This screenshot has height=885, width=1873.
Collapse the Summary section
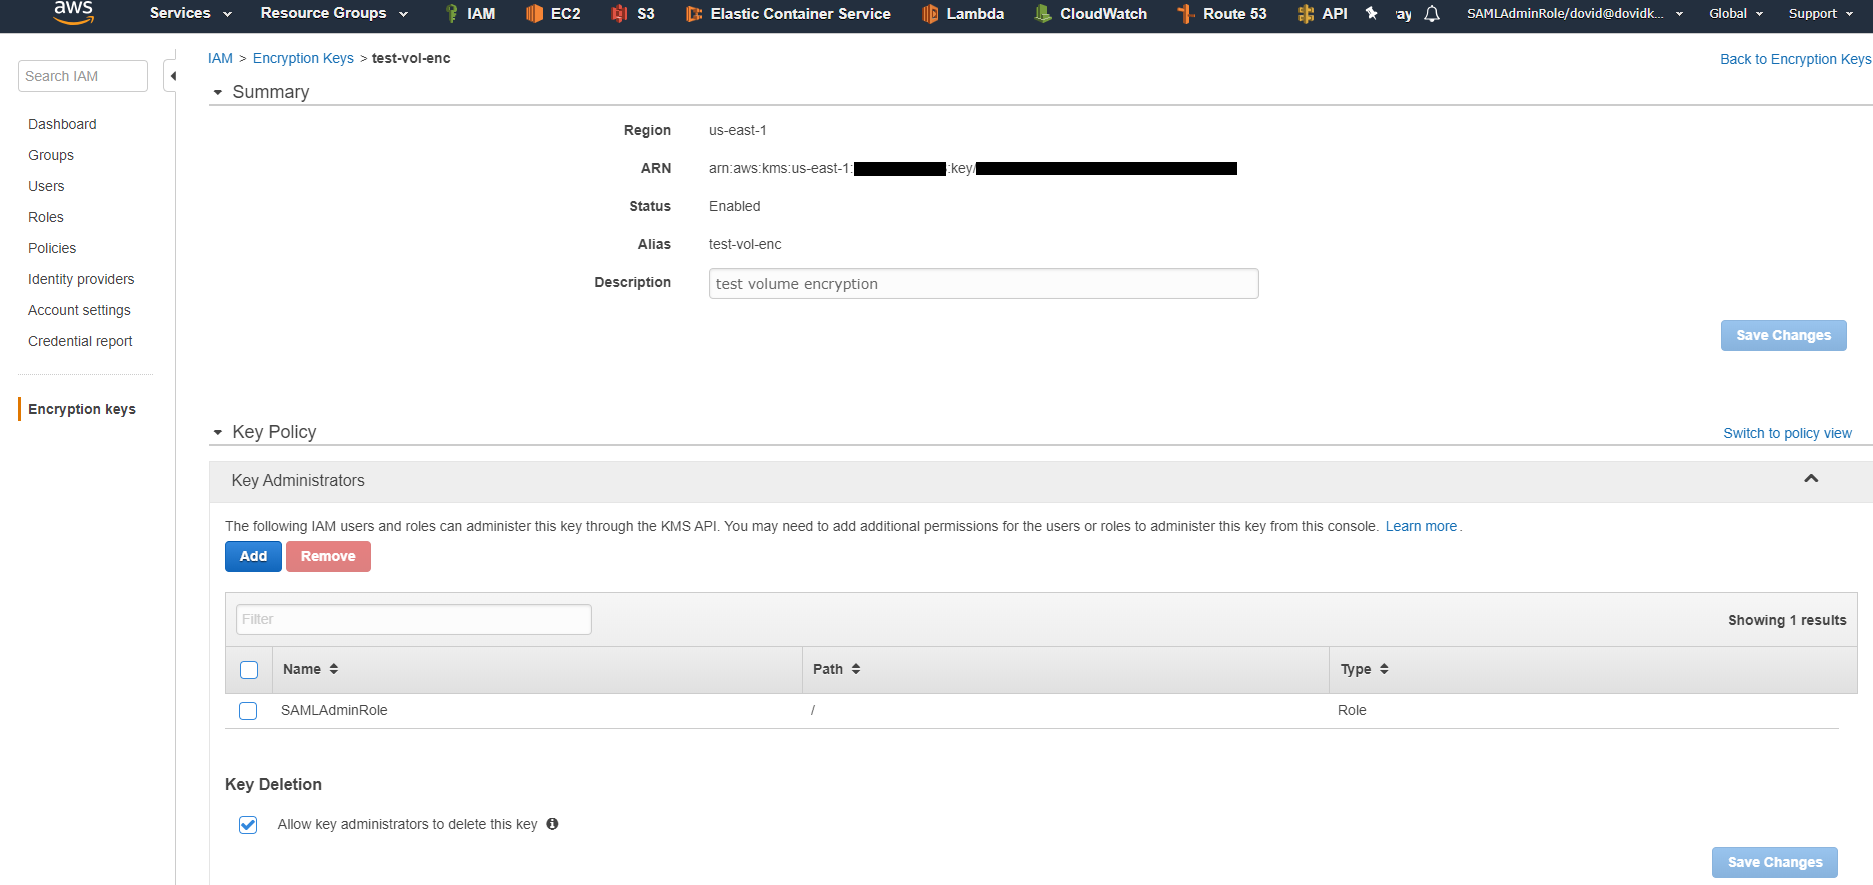218,92
